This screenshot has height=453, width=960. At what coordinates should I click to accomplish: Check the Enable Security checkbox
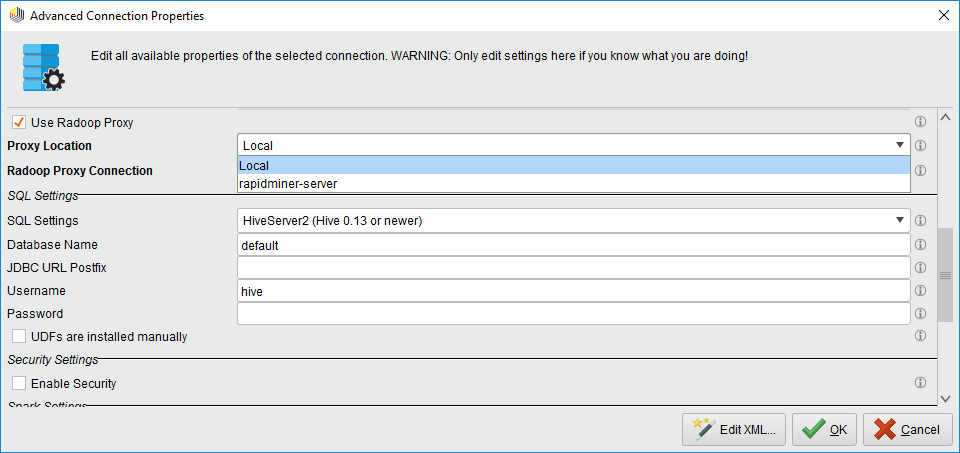[18, 383]
